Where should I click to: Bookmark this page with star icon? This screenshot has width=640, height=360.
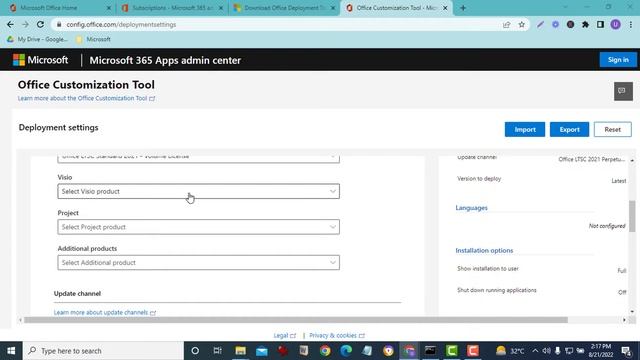[x=522, y=24]
